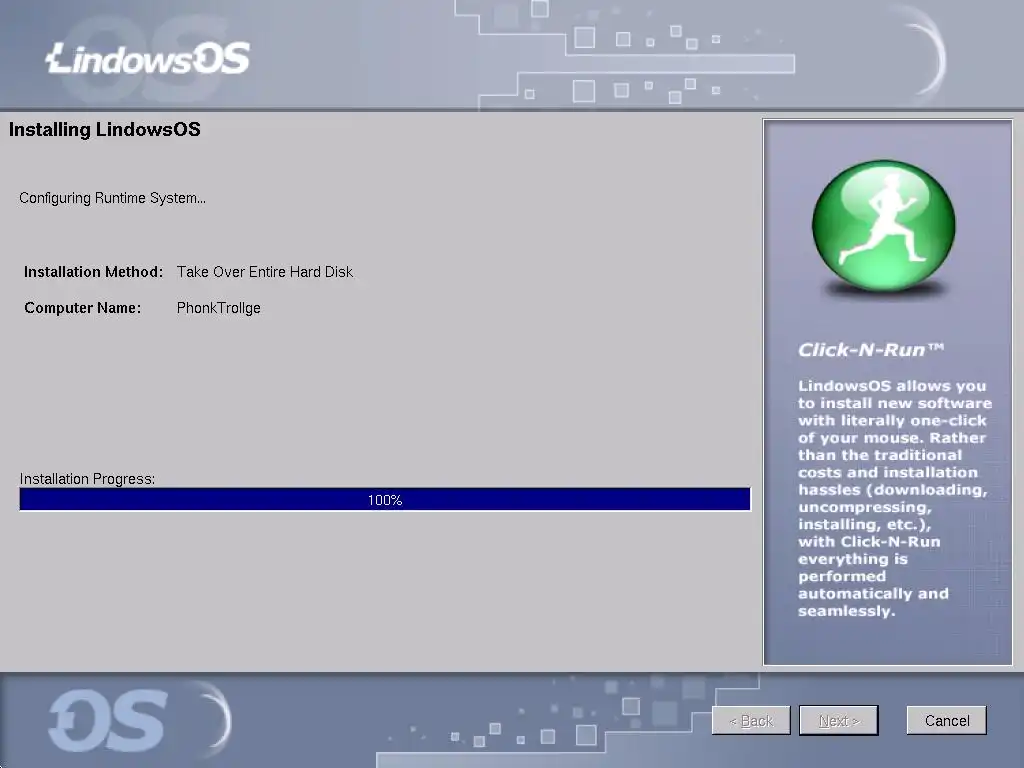This screenshot has width=1024, height=768.
Task: Click the 'Click-N-Run' title in side panel
Action: pyautogui.click(x=871, y=350)
